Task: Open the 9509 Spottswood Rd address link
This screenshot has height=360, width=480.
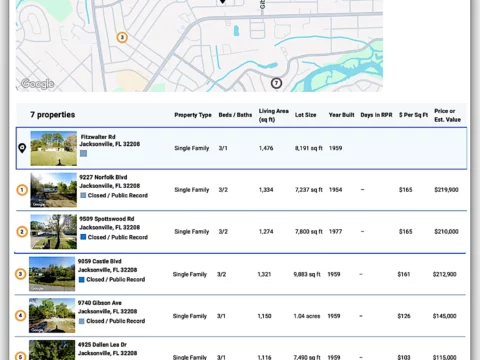Action: (110, 223)
